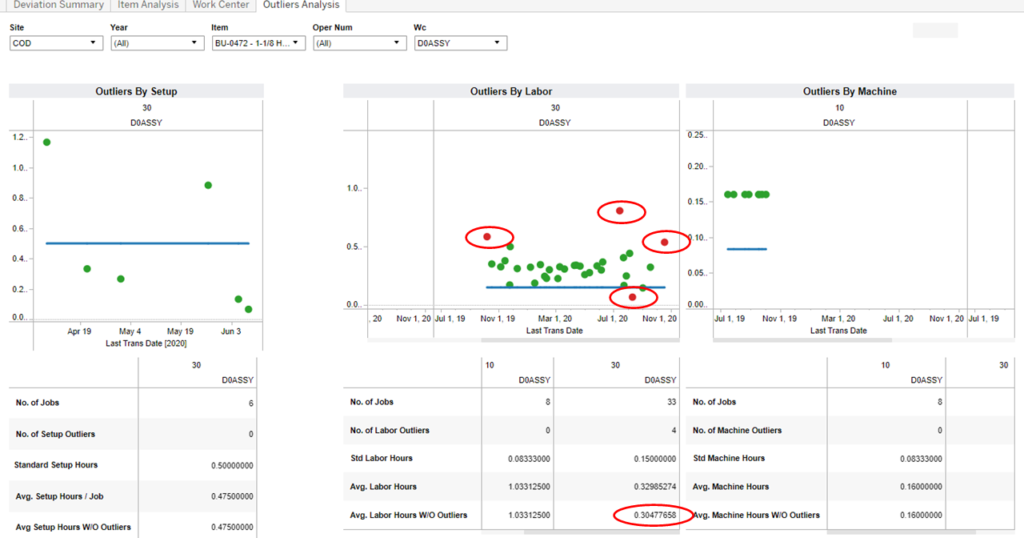The image size is (1024, 538).
Task: Click the Outliers By Labor chart title
Action: click(511, 91)
